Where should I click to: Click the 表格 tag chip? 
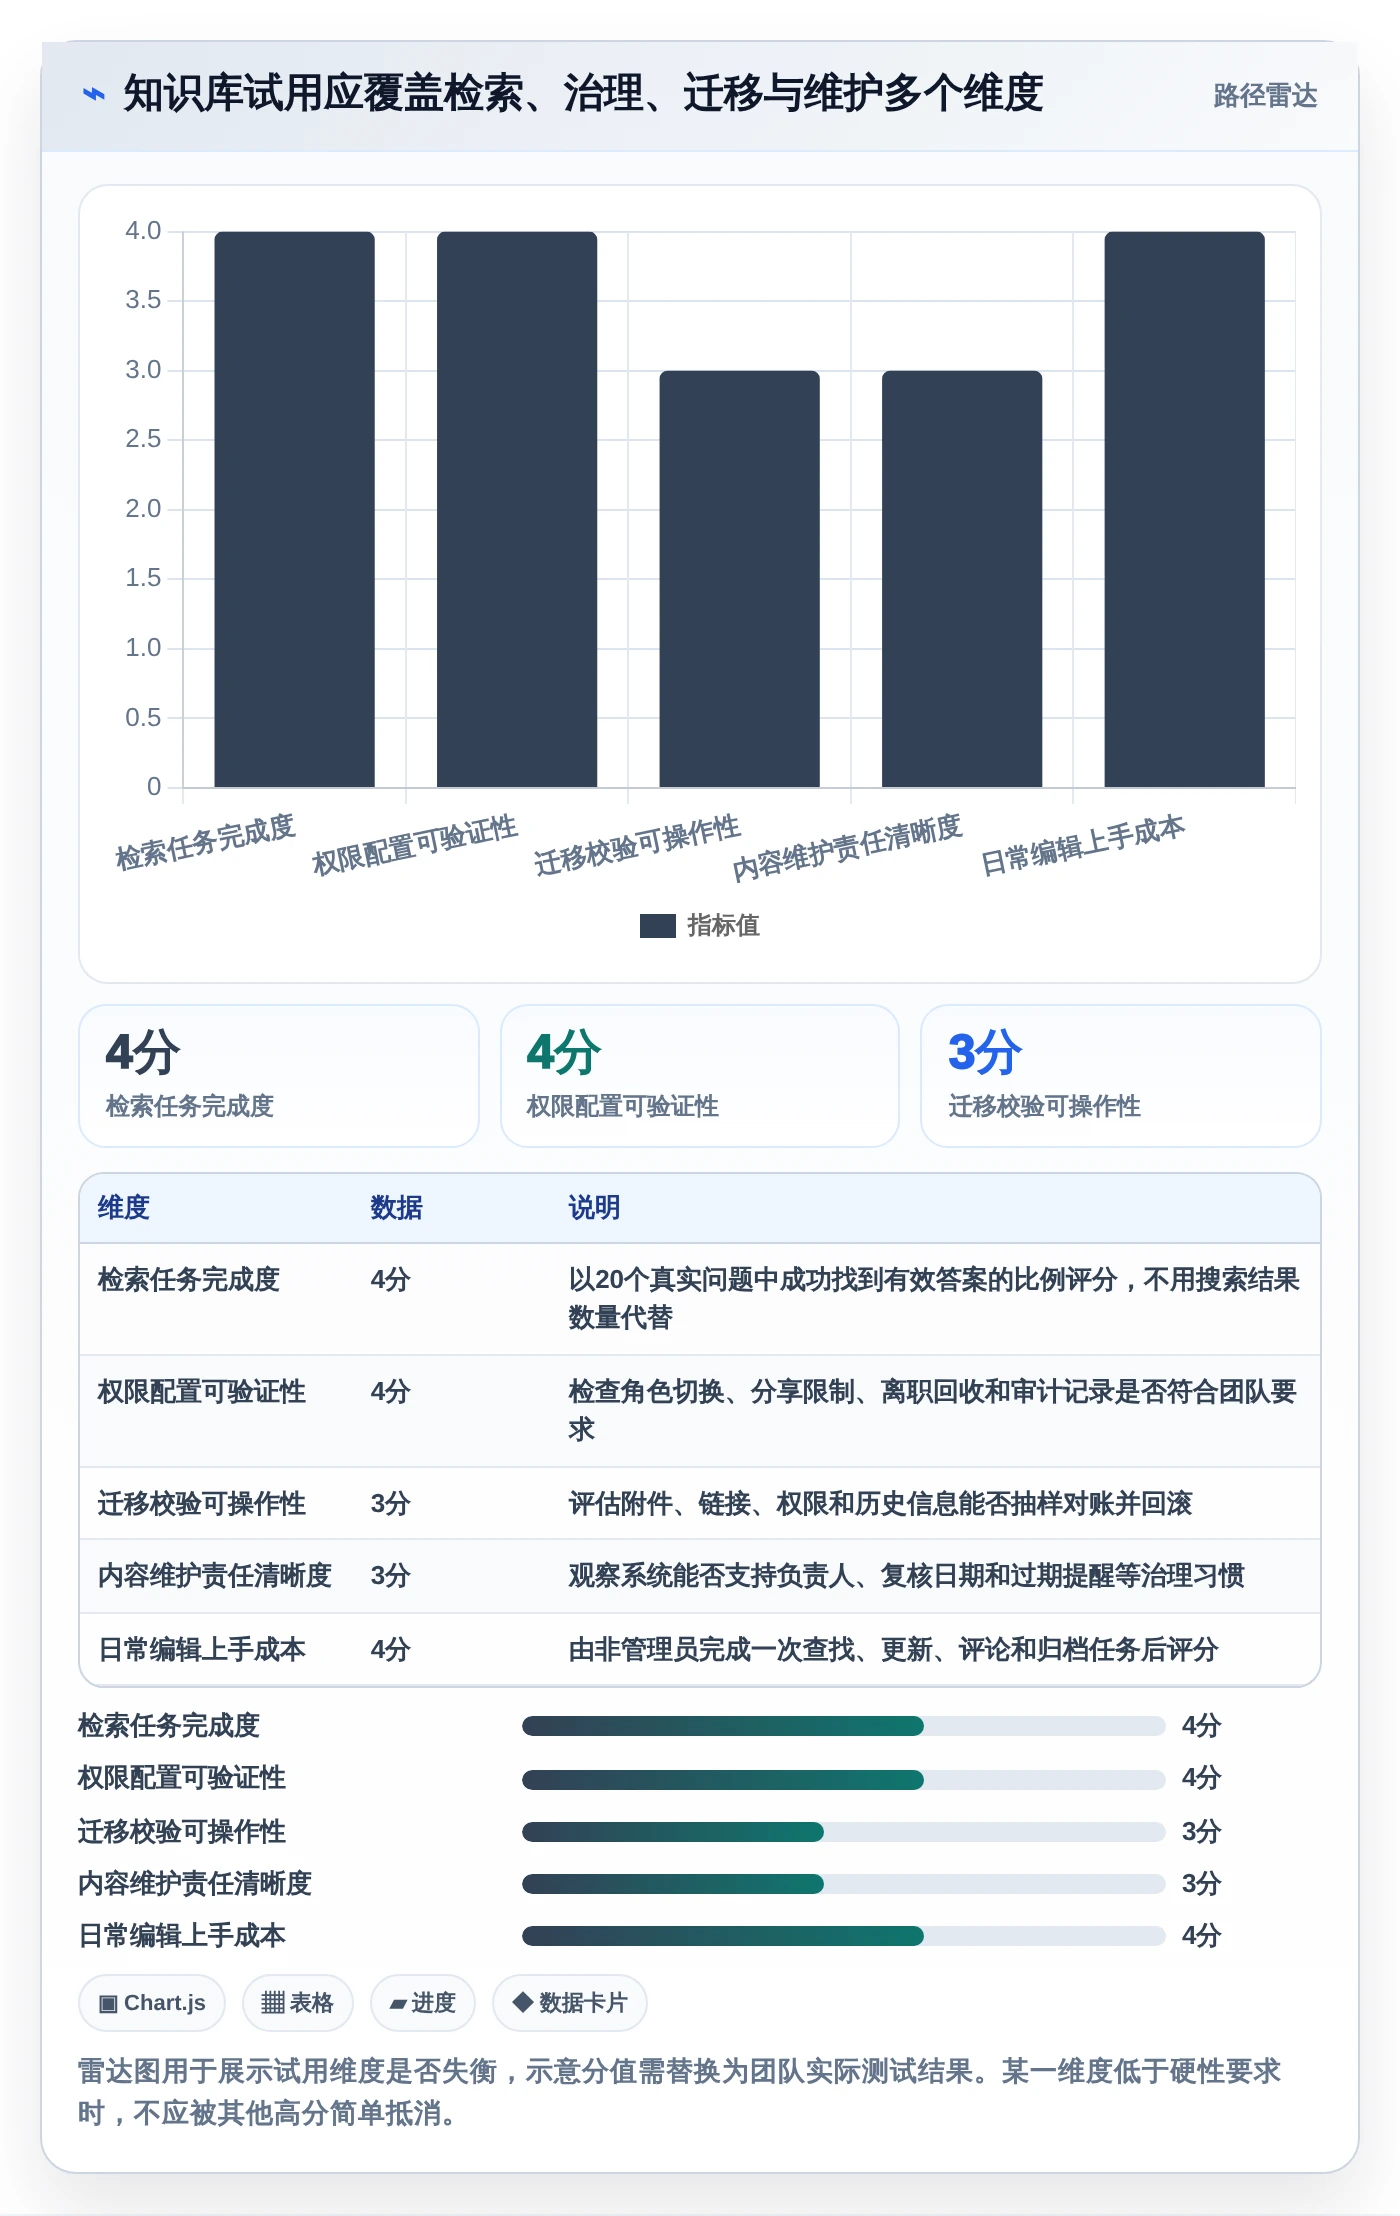(298, 2003)
